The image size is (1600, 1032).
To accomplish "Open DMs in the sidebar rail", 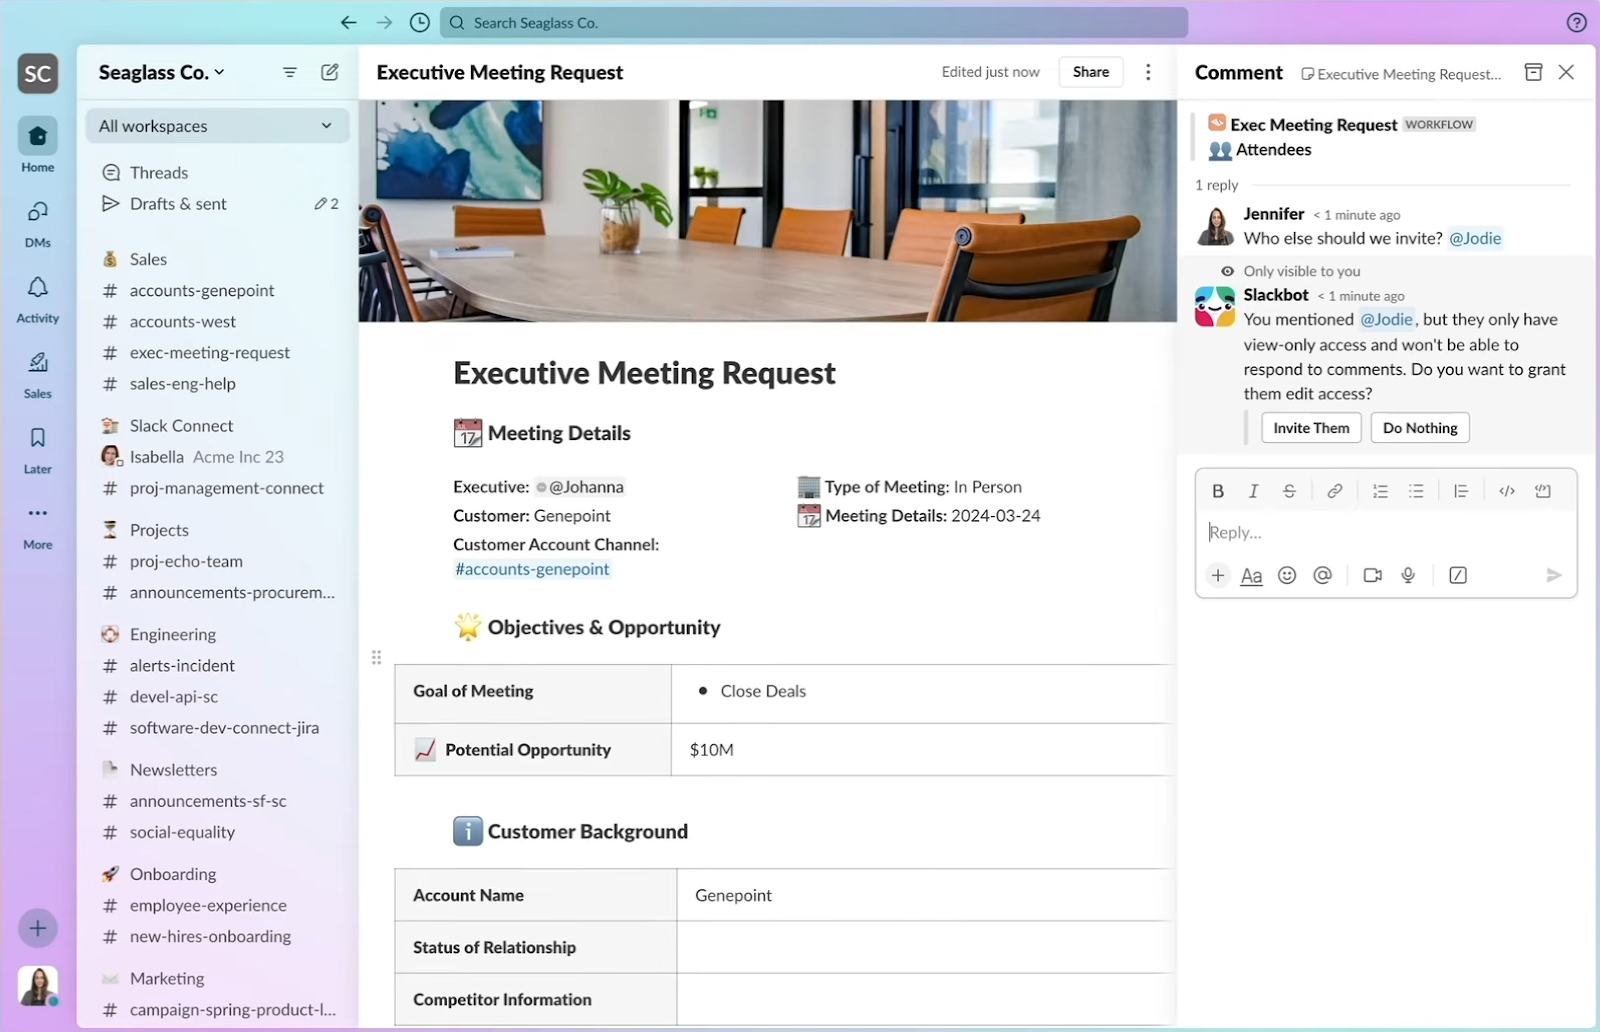I will pyautogui.click(x=37, y=223).
